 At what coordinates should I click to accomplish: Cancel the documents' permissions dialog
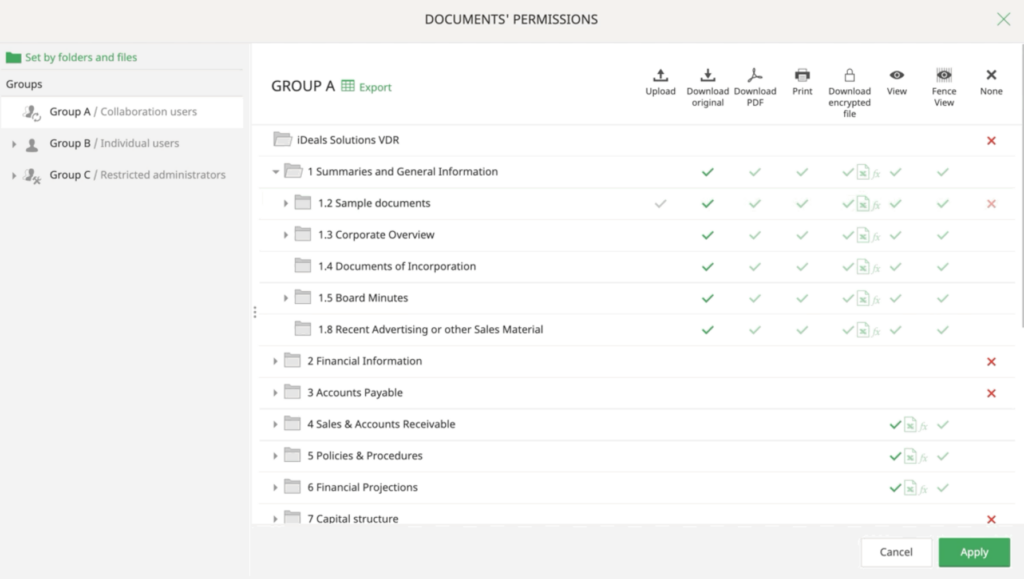click(896, 551)
